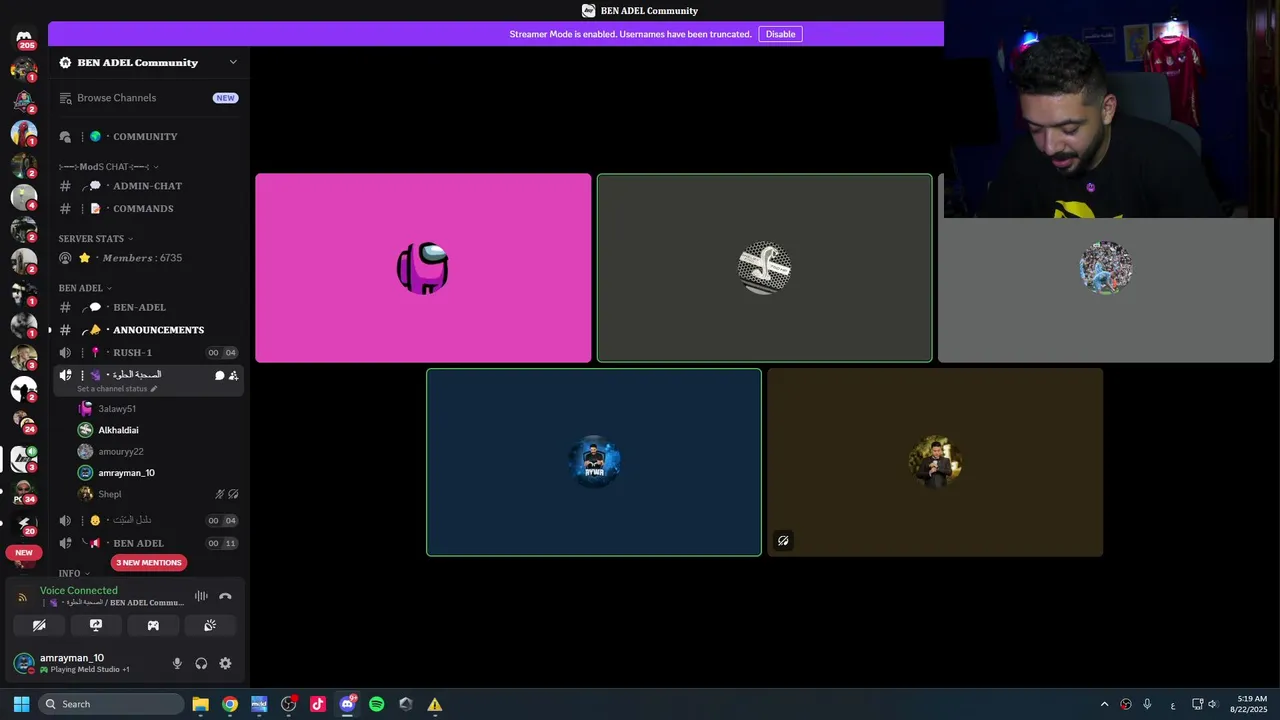The height and width of the screenshot is (720, 1280).
Task: Open the ADMIN-CHAT text channel
Action: click(148, 186)
